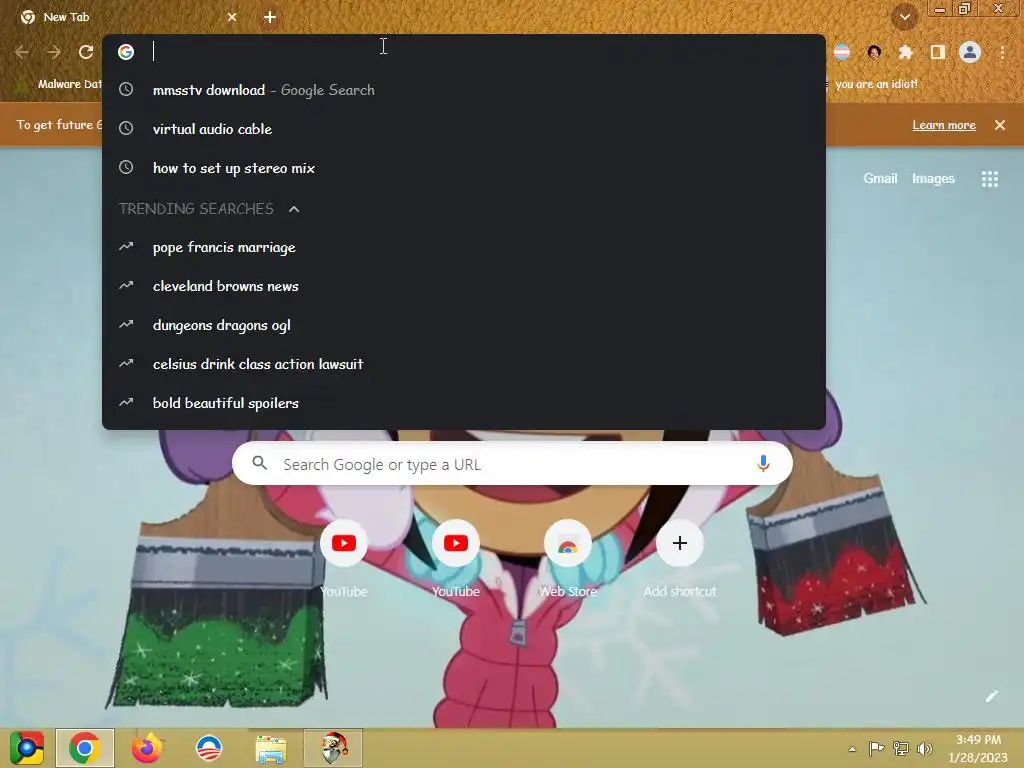Open network status tray icon
Image resolution: width=1024 pixels, height=768 pixels.
click(x=901, y=748)
